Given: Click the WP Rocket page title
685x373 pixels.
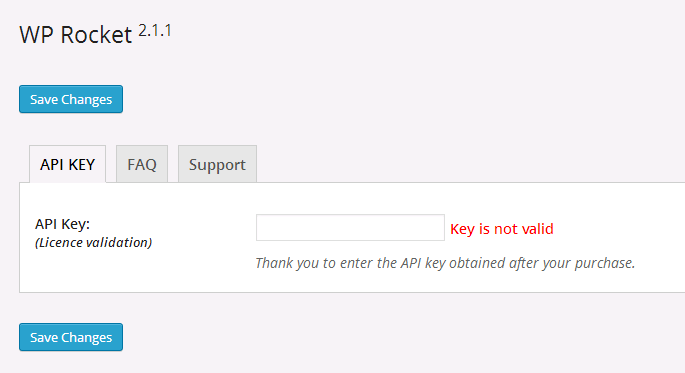Looking at the screenshot, I should 76,35.
